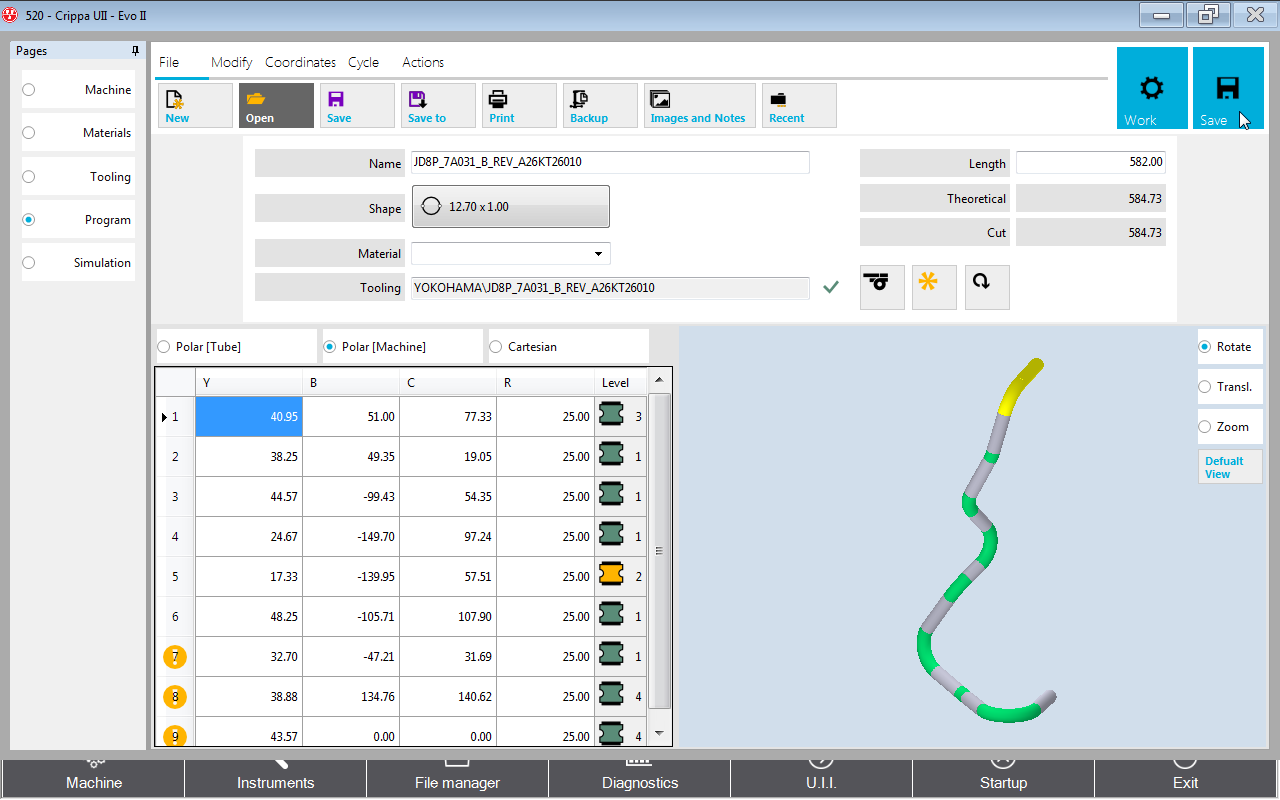Image resolution: width=1280 pixels, height=800 pixels.
Task: Click the table scroll down arrow
Action: (658, 733)
